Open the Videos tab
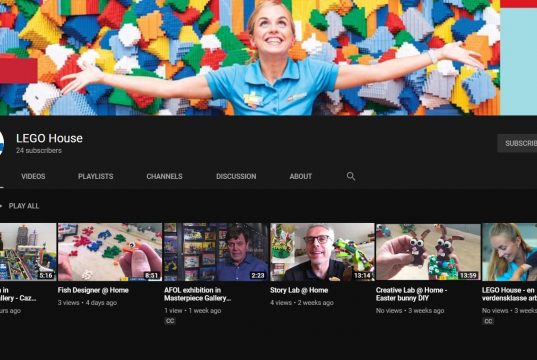 33,176
